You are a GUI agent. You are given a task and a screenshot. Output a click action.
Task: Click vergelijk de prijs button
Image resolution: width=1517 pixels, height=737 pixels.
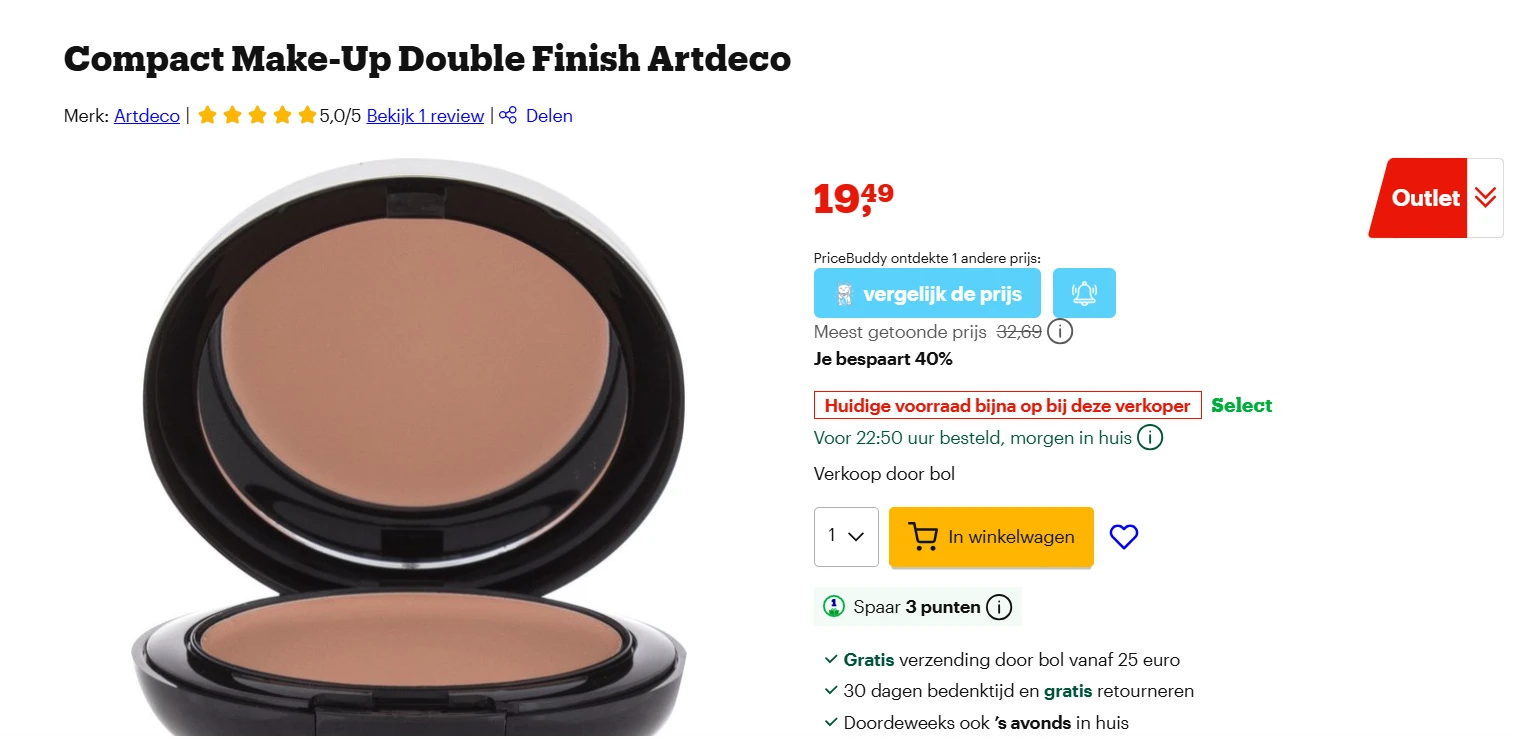click(927, 293)
